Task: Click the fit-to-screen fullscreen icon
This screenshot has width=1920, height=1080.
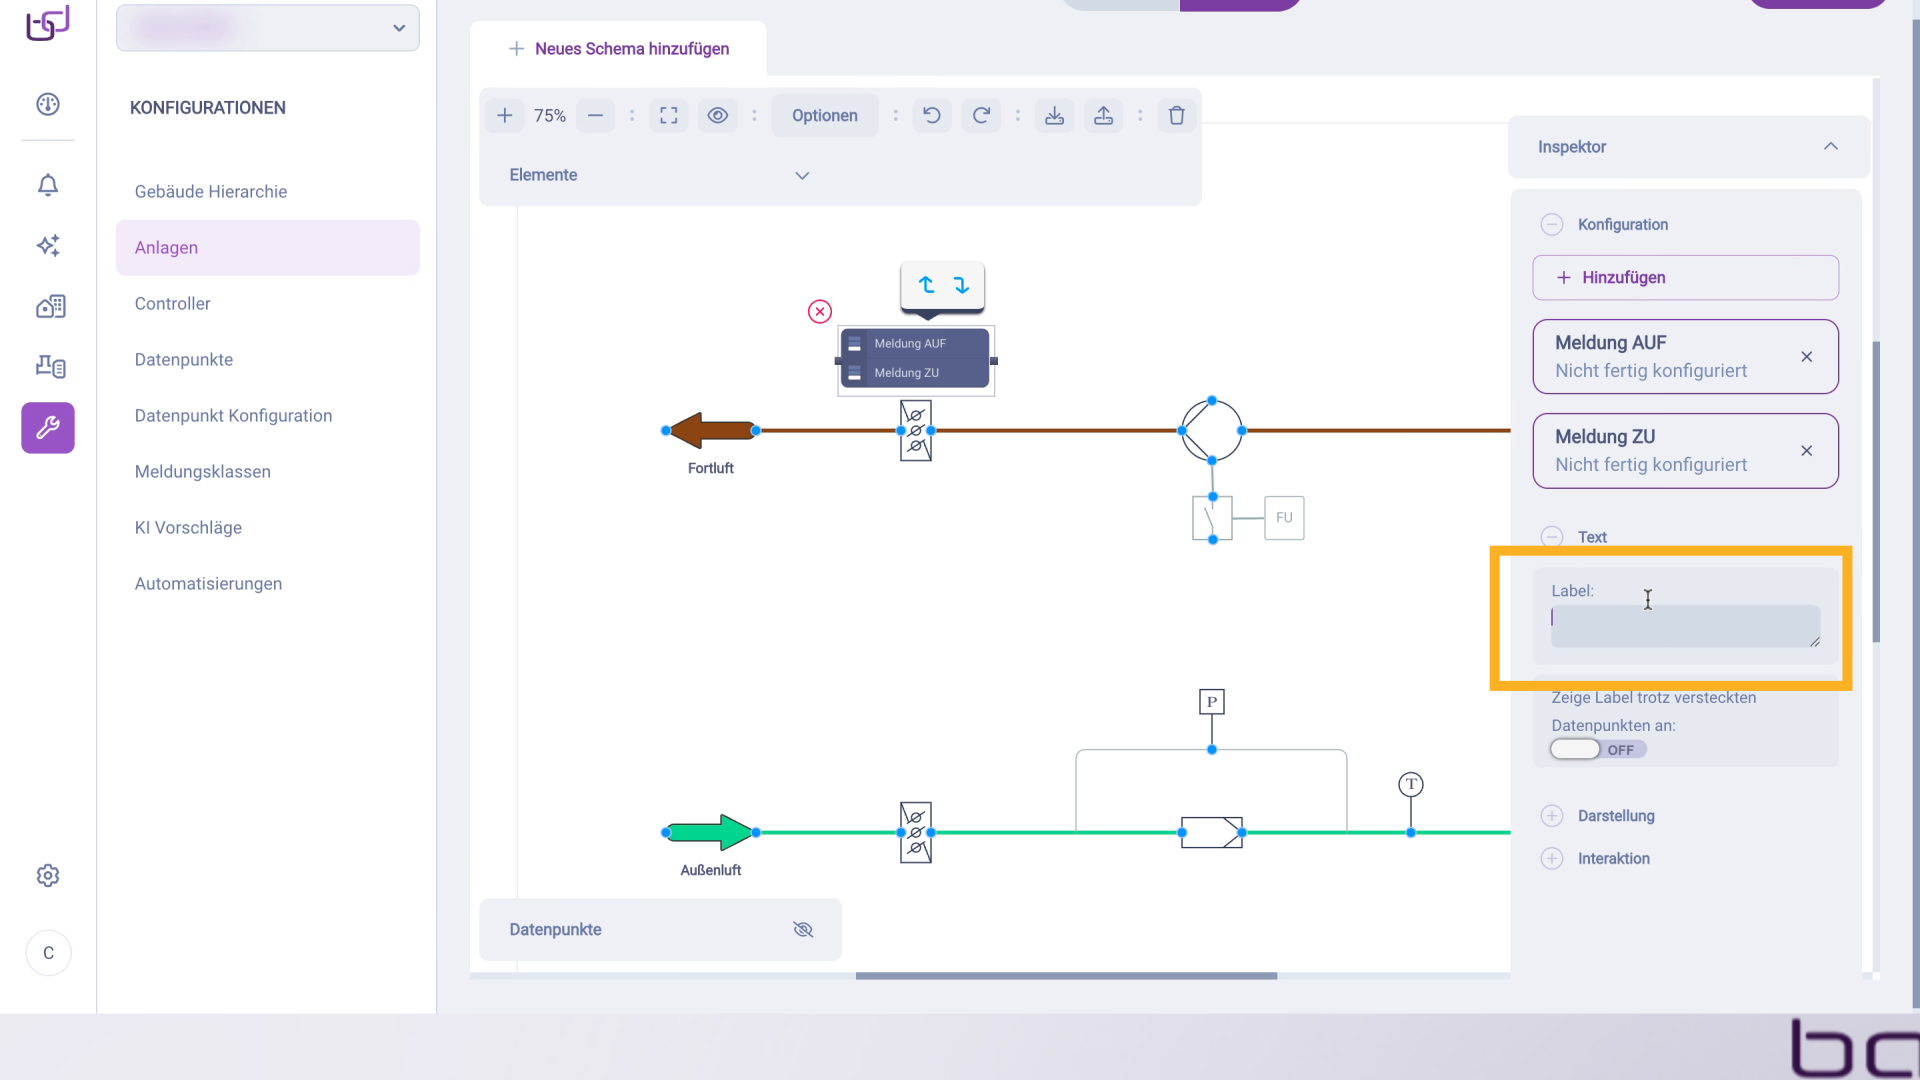Action: point(668,115)
